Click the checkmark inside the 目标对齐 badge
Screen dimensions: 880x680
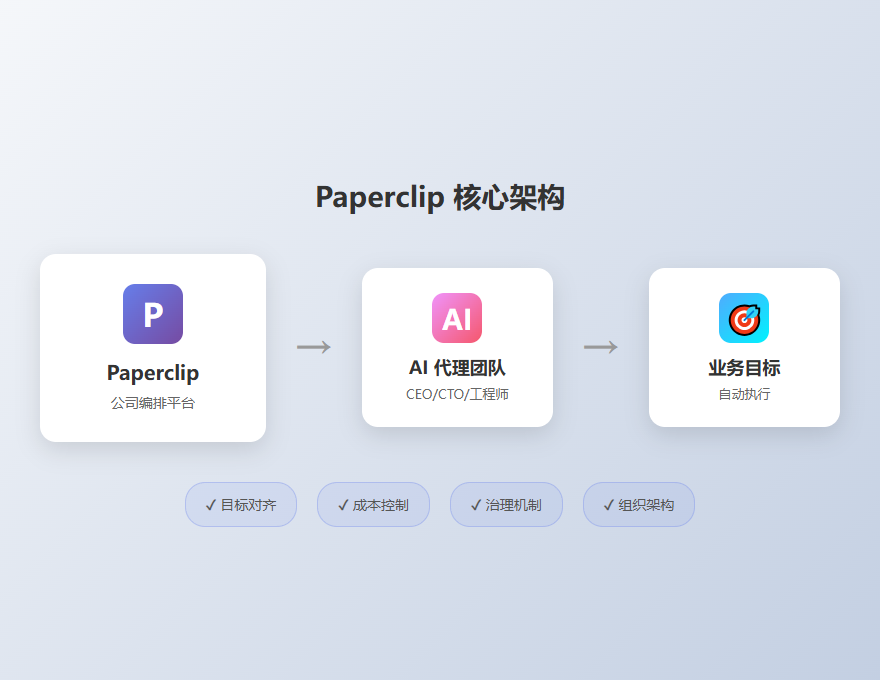210,505
